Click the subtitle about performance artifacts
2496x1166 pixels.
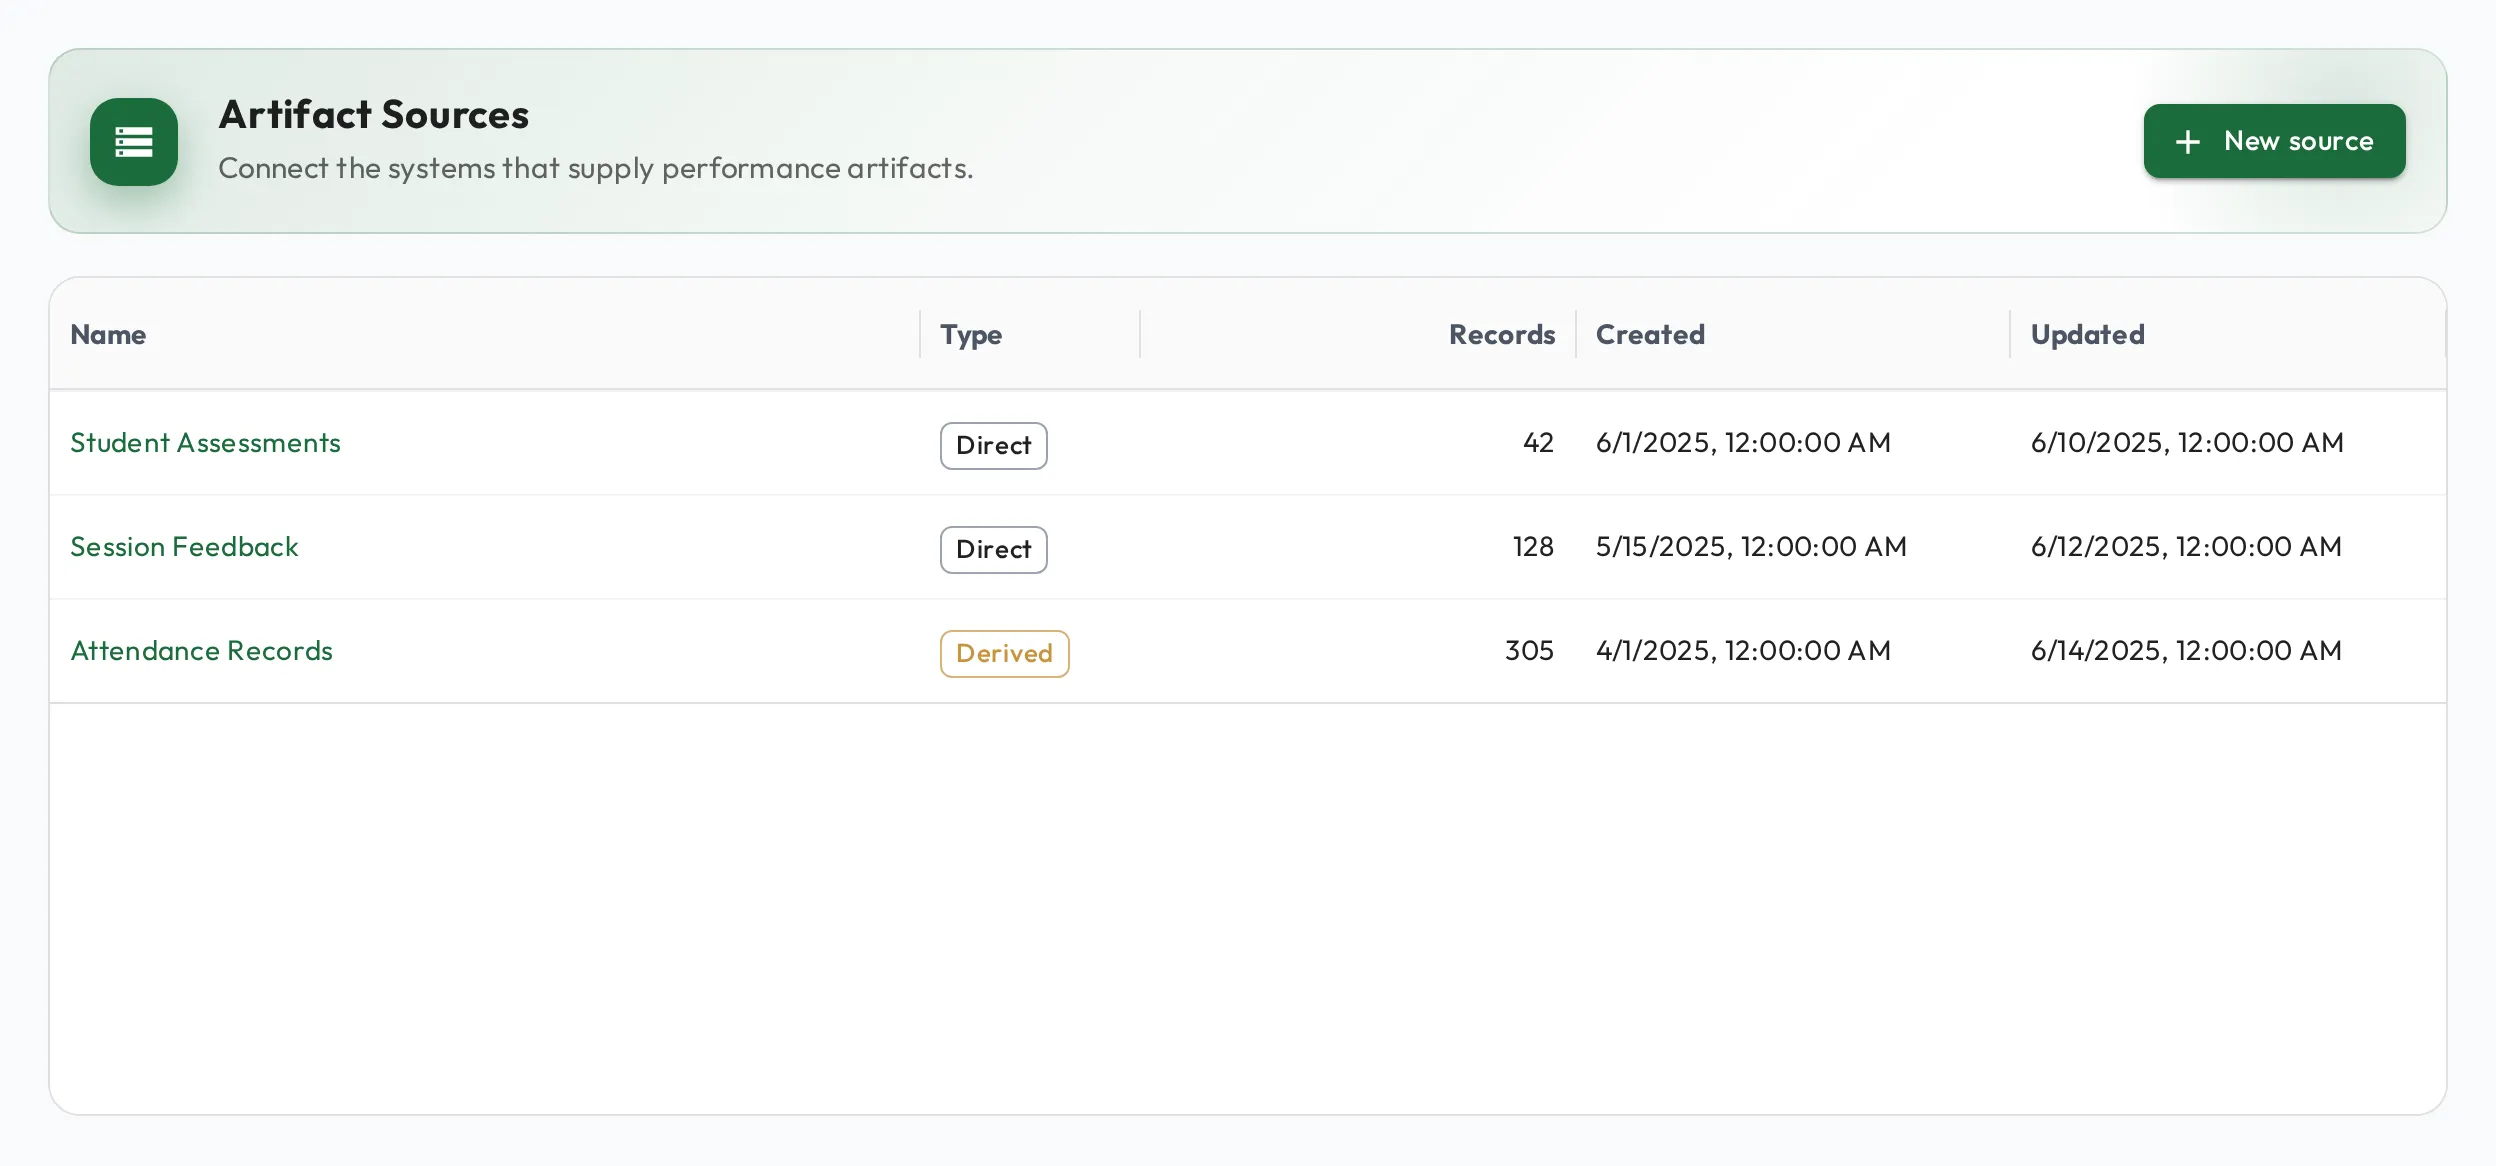click(x=596, y=168)
